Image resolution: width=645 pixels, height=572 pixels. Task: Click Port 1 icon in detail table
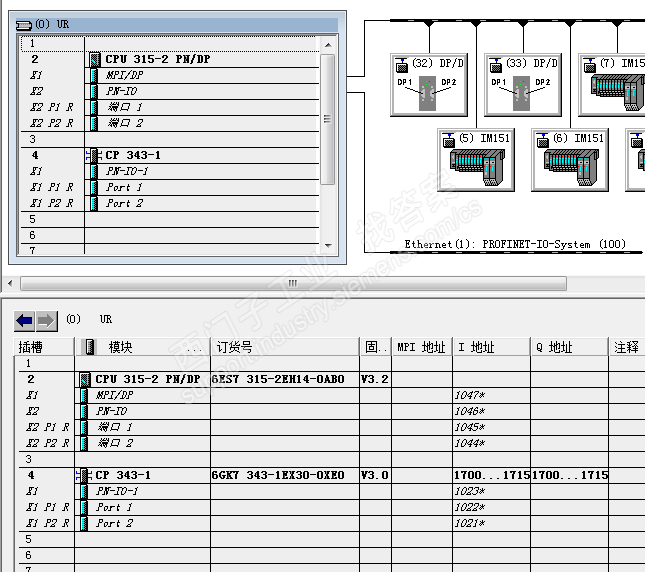[84, 507]
